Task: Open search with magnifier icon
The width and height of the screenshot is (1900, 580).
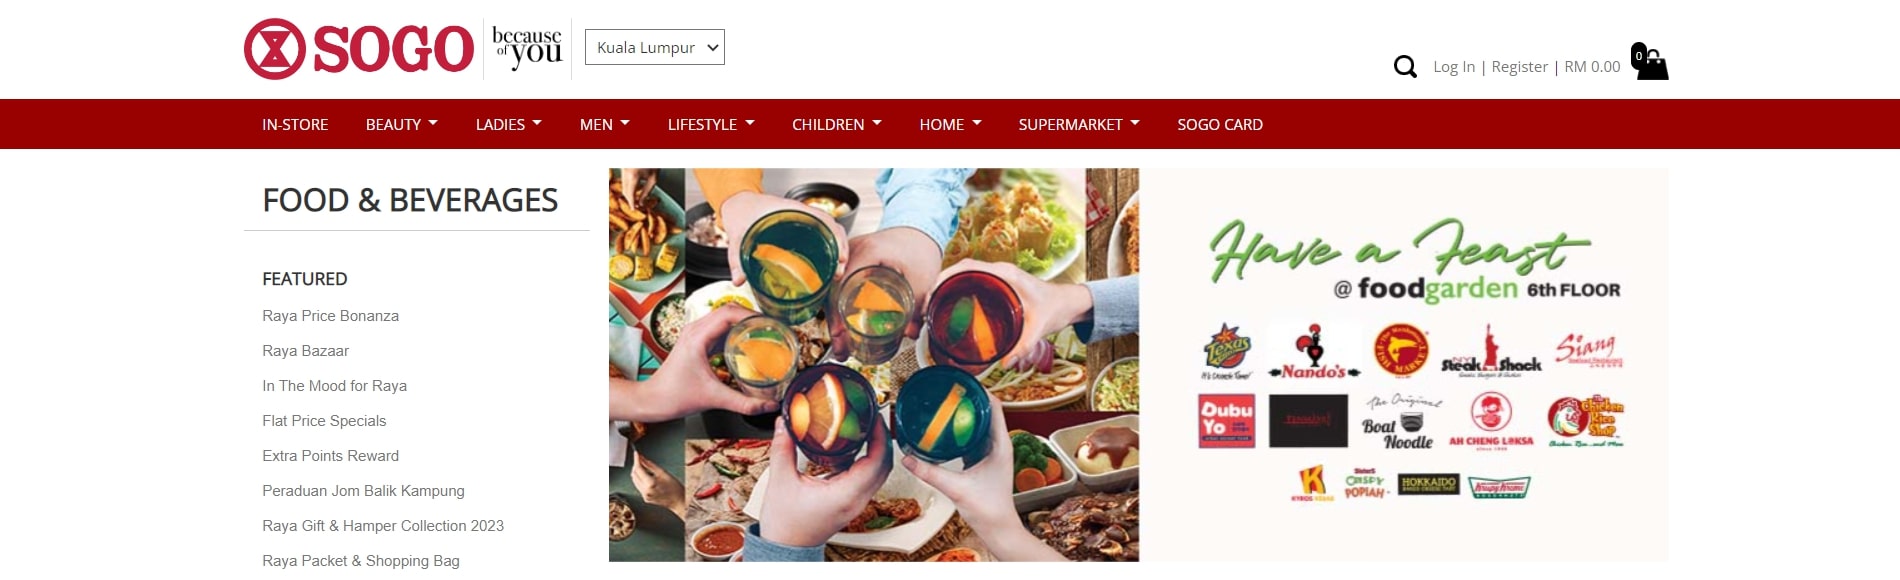Action: point(1405,67)
